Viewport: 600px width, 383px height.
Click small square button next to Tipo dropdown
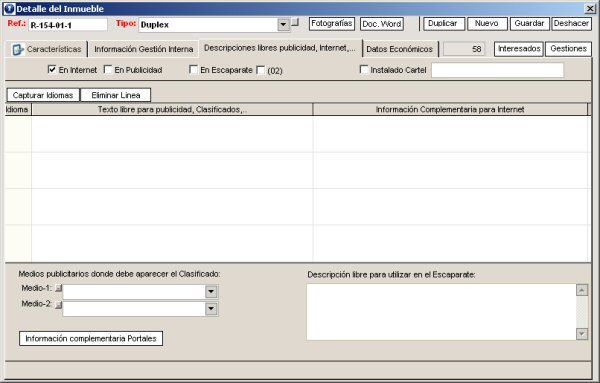tap(295, 22)
